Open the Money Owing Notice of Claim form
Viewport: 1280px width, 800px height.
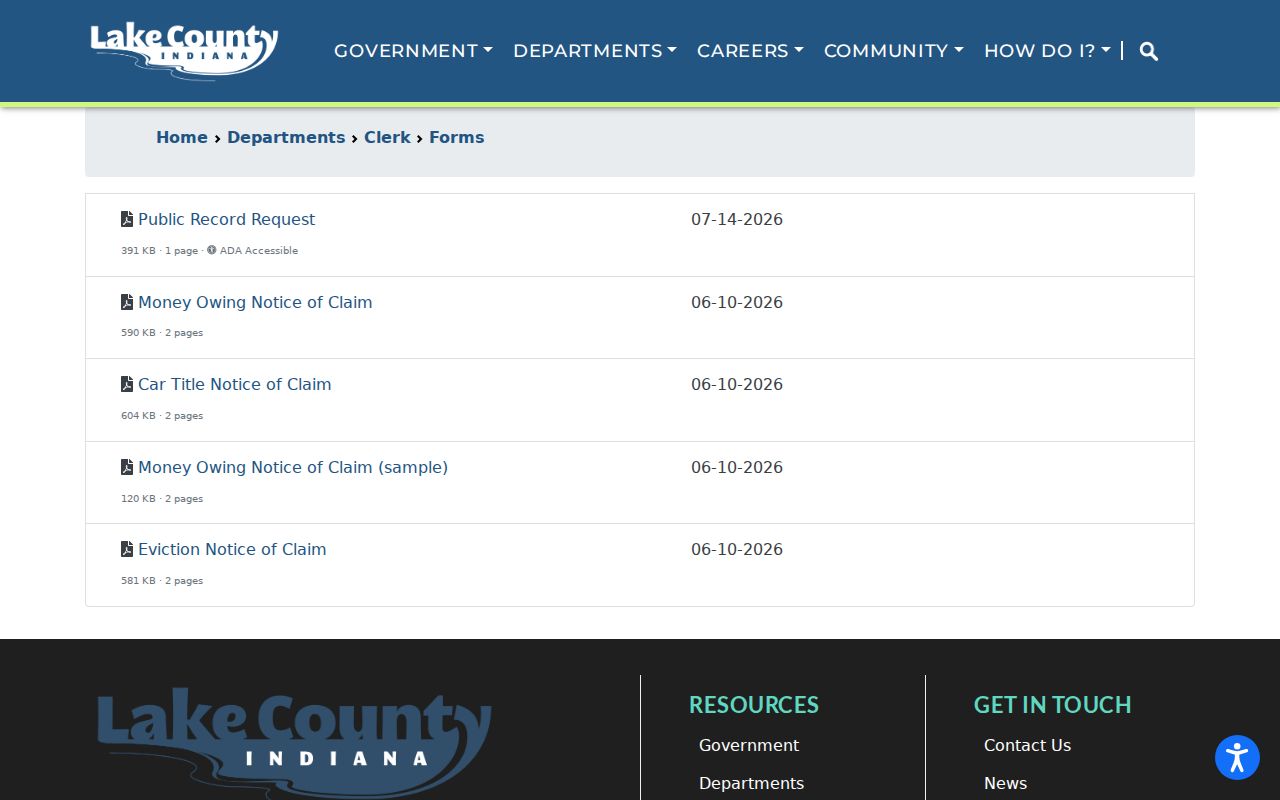tap(255, 302)
